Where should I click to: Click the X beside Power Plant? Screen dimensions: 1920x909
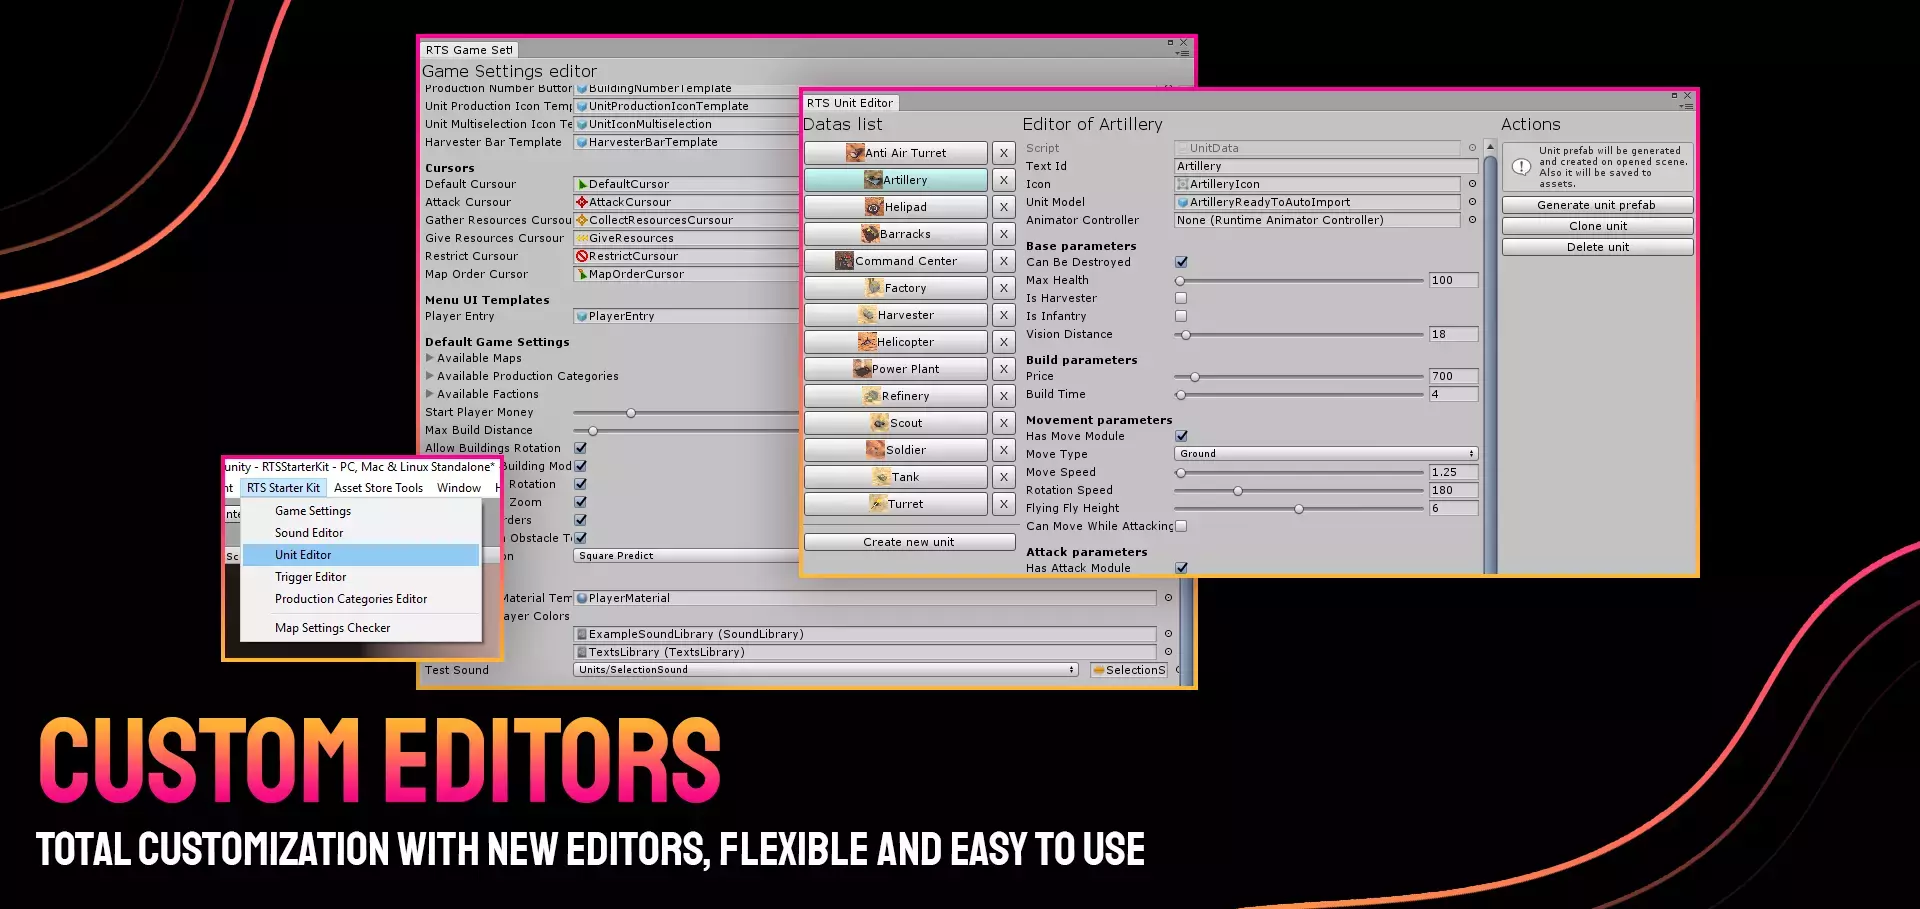pyautogui.click(x=1004, y=369)
